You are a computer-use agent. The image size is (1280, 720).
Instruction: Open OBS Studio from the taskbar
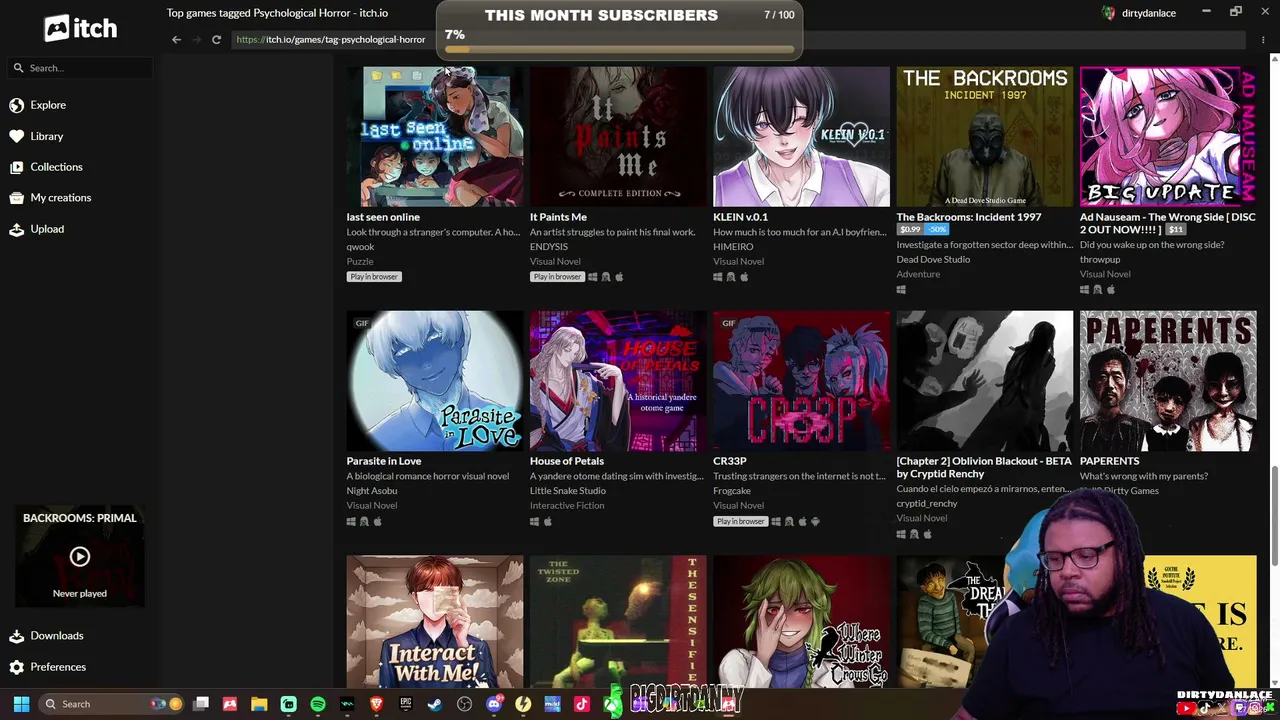[x=464, y=704]
